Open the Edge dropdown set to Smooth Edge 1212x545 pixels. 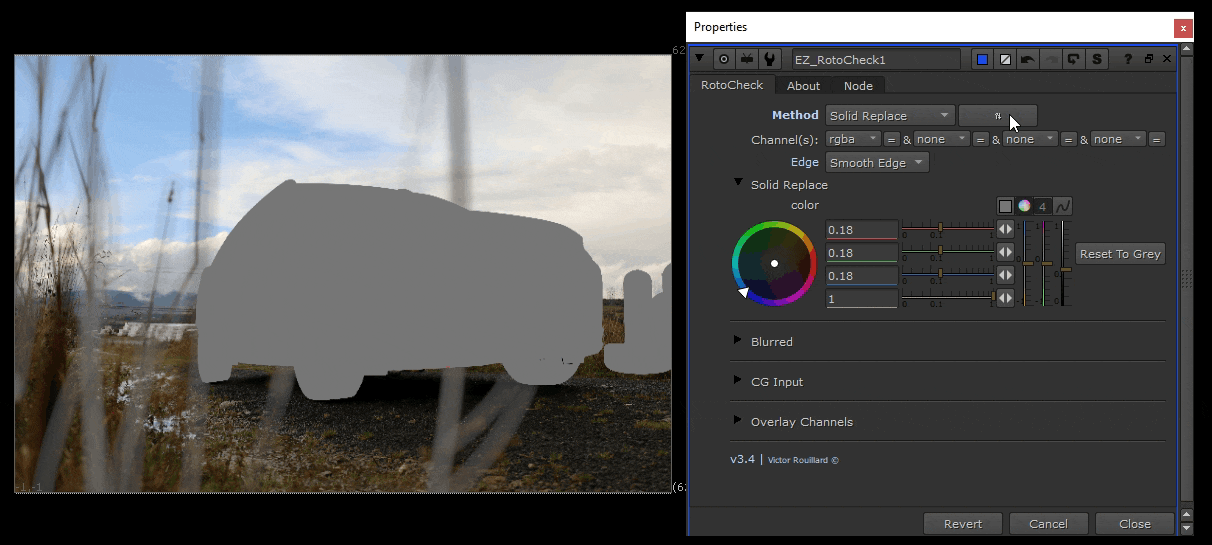pos(877,163)
